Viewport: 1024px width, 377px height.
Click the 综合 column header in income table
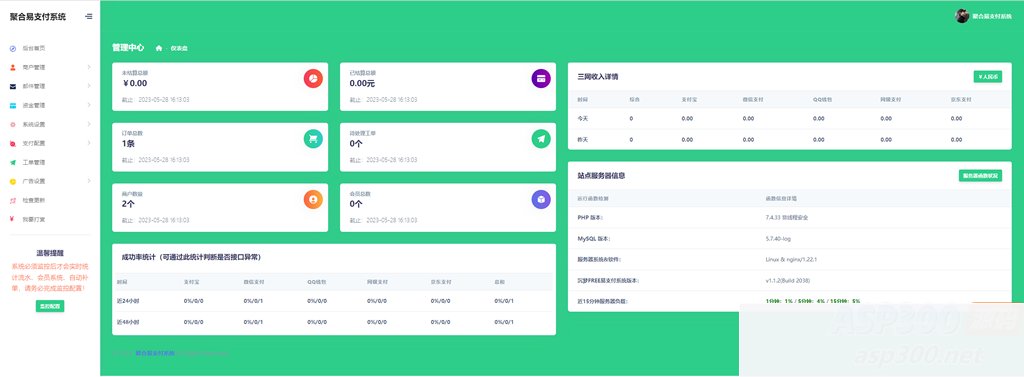pyautogui.click(x=634, y=99)
